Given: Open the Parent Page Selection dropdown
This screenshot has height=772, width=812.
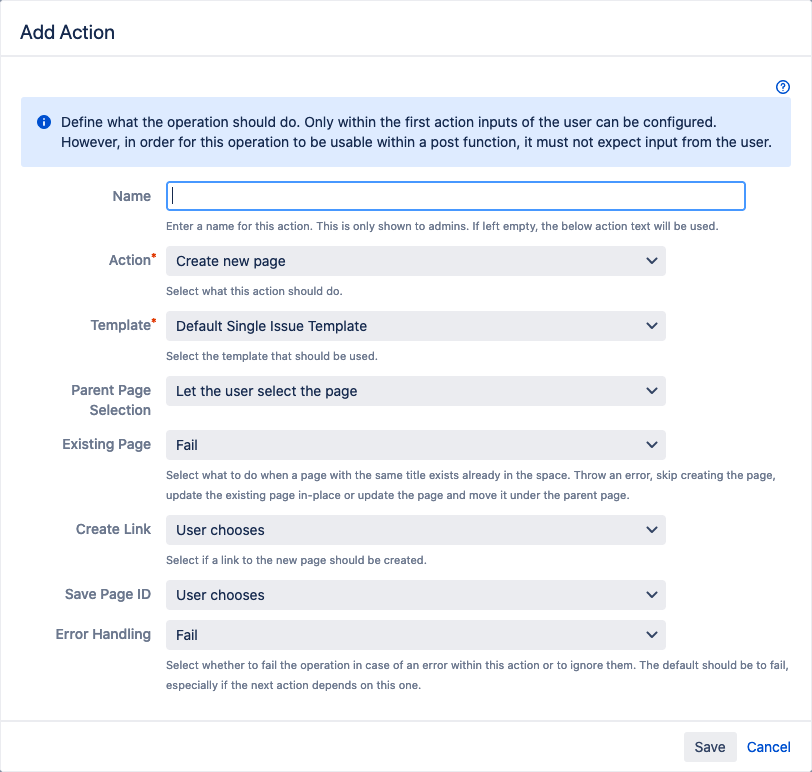Looking at the screenshot, I should click(416, 391).
